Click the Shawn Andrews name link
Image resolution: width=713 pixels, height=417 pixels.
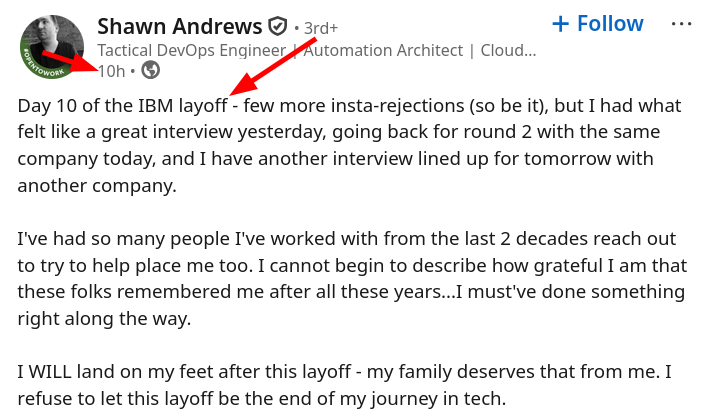point(180,26)
